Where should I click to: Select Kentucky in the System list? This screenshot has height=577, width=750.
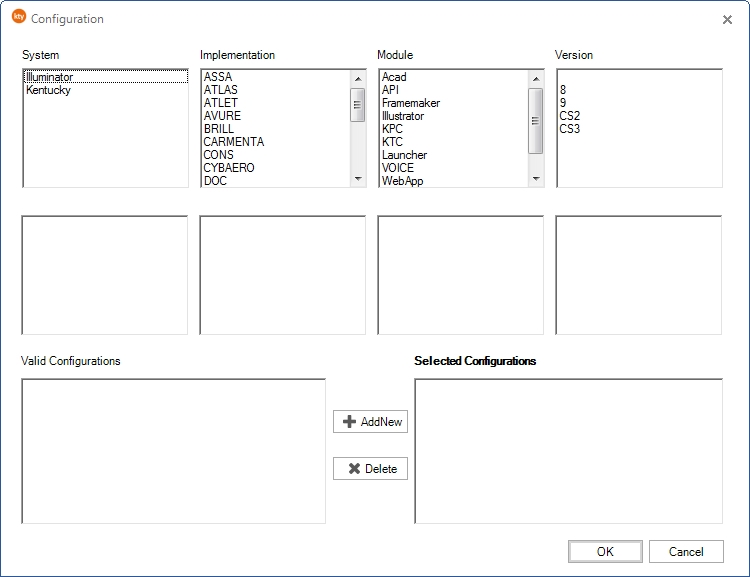(48, 90)
